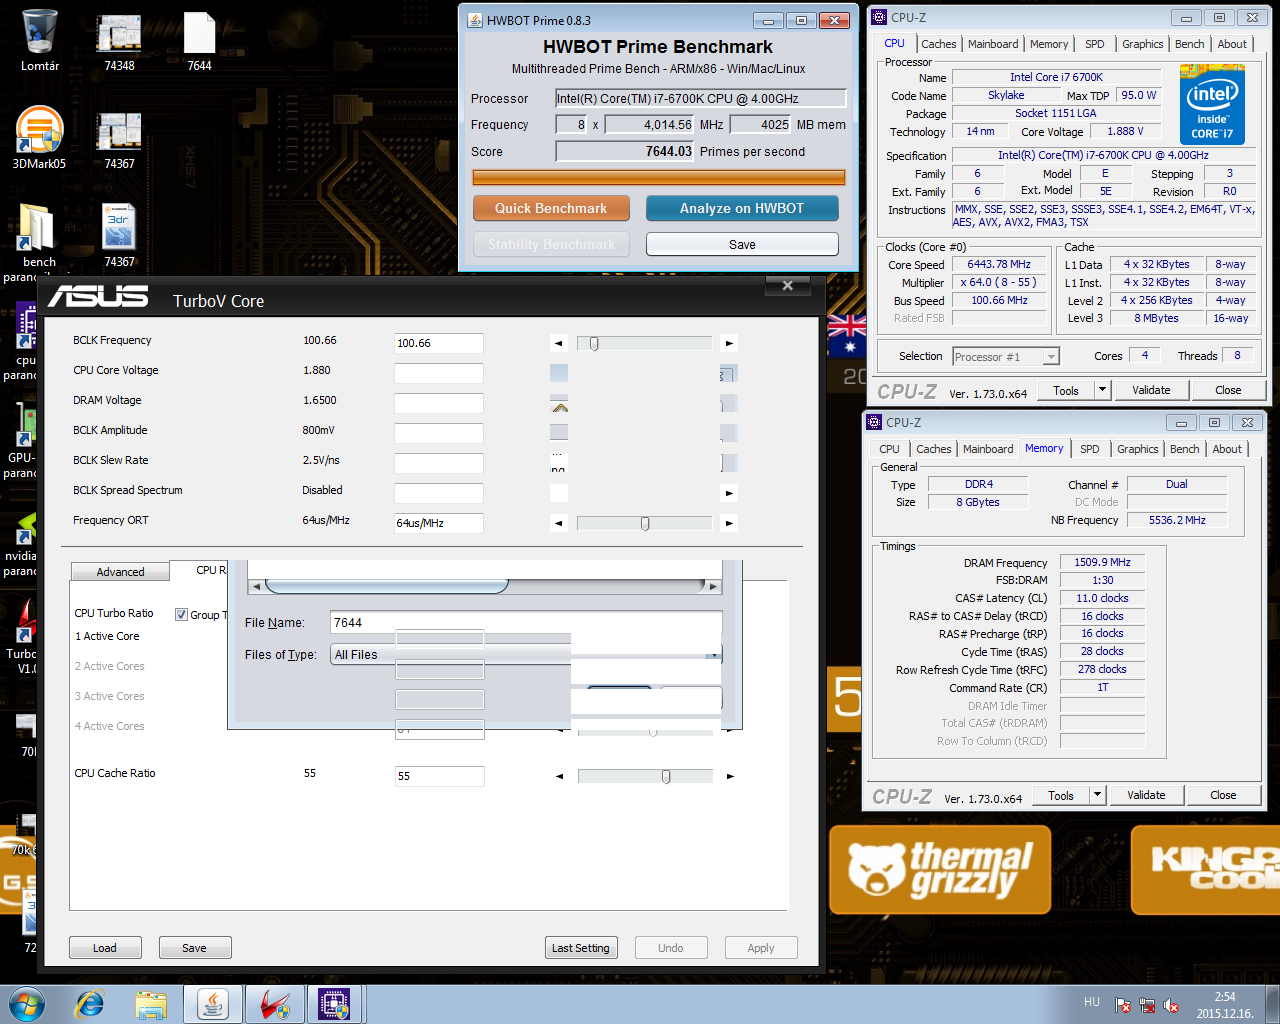Switch to the CPU-Z taskbar button
The height and width of the screenshot is (1024, 1280).
point(334,1004)
